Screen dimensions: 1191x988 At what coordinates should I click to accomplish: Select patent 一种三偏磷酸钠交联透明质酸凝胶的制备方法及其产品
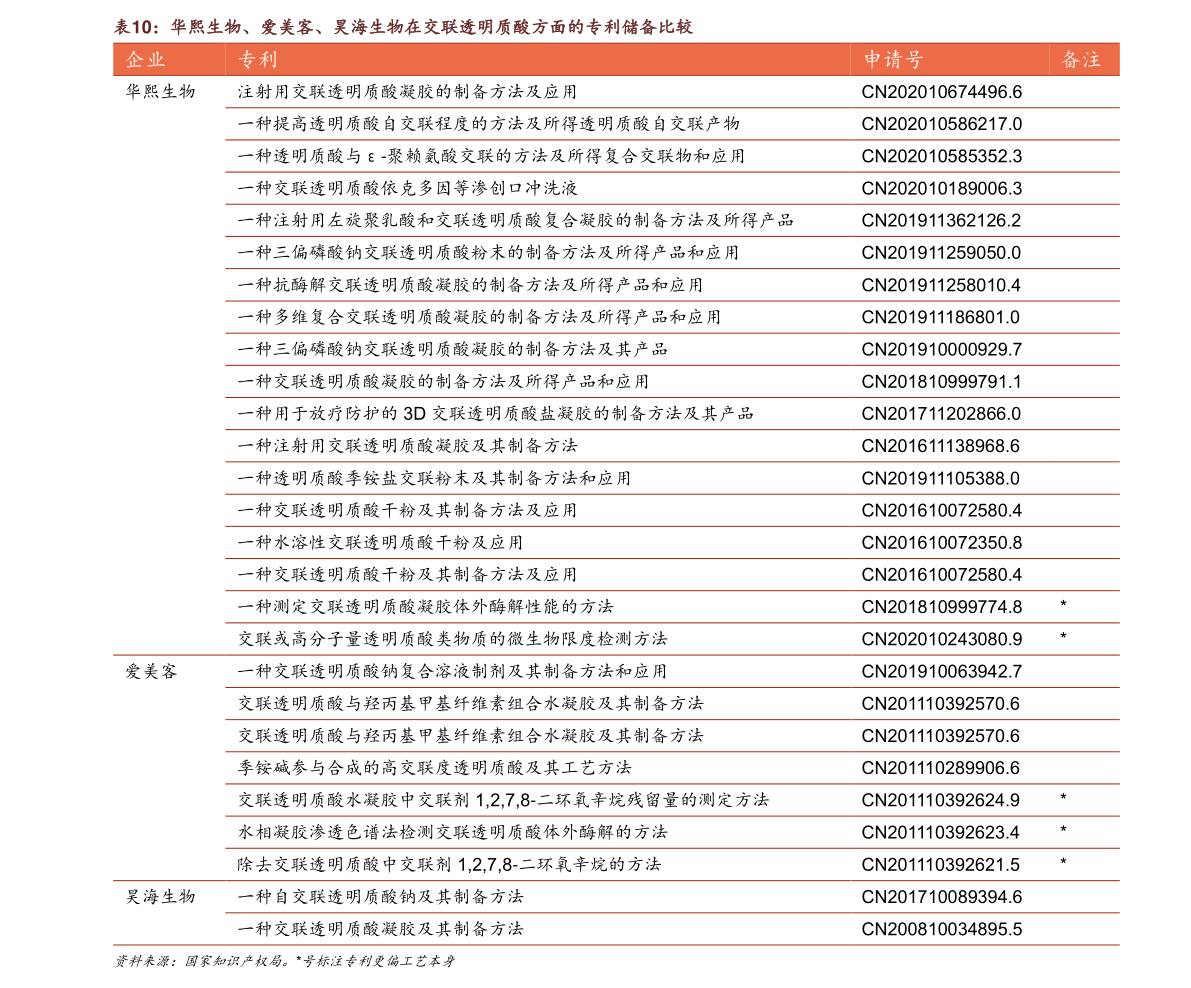pyautogui.click(x=453, y=349)
